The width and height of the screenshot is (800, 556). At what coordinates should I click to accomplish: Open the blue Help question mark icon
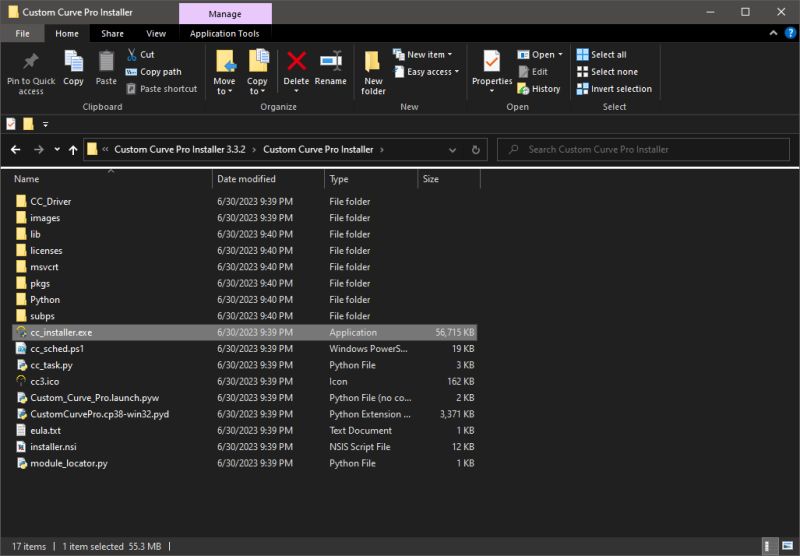pos(790,33)
